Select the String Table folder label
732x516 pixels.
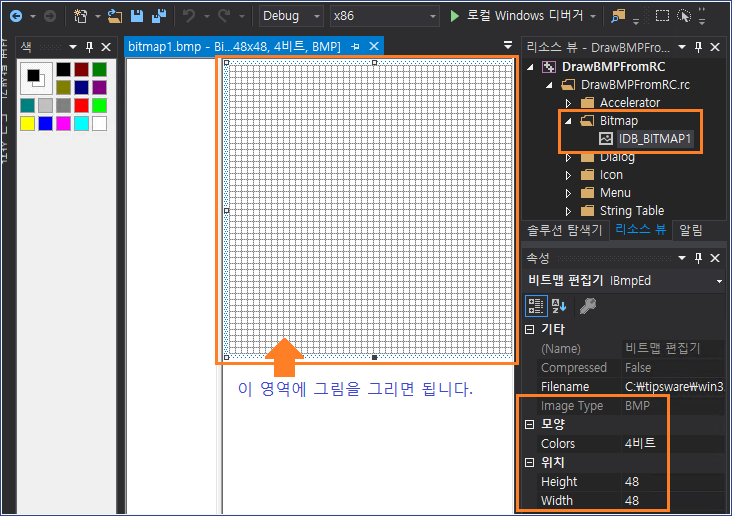point(632,211)
